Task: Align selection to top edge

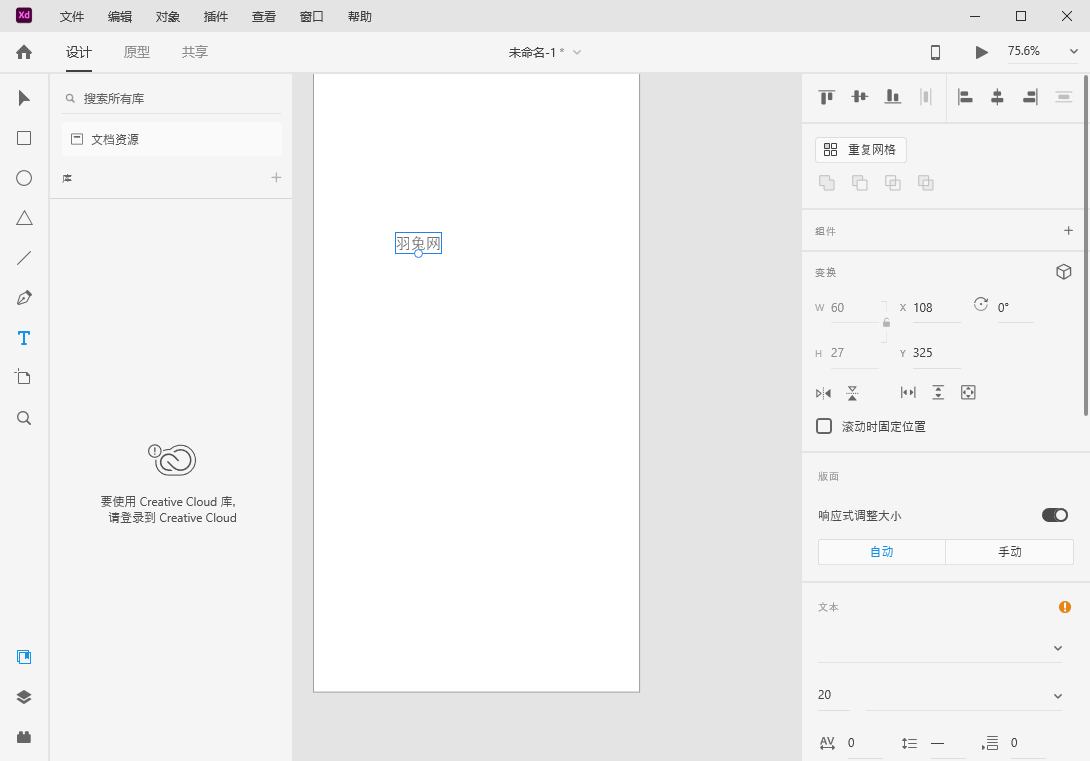Action: [827, 97]
